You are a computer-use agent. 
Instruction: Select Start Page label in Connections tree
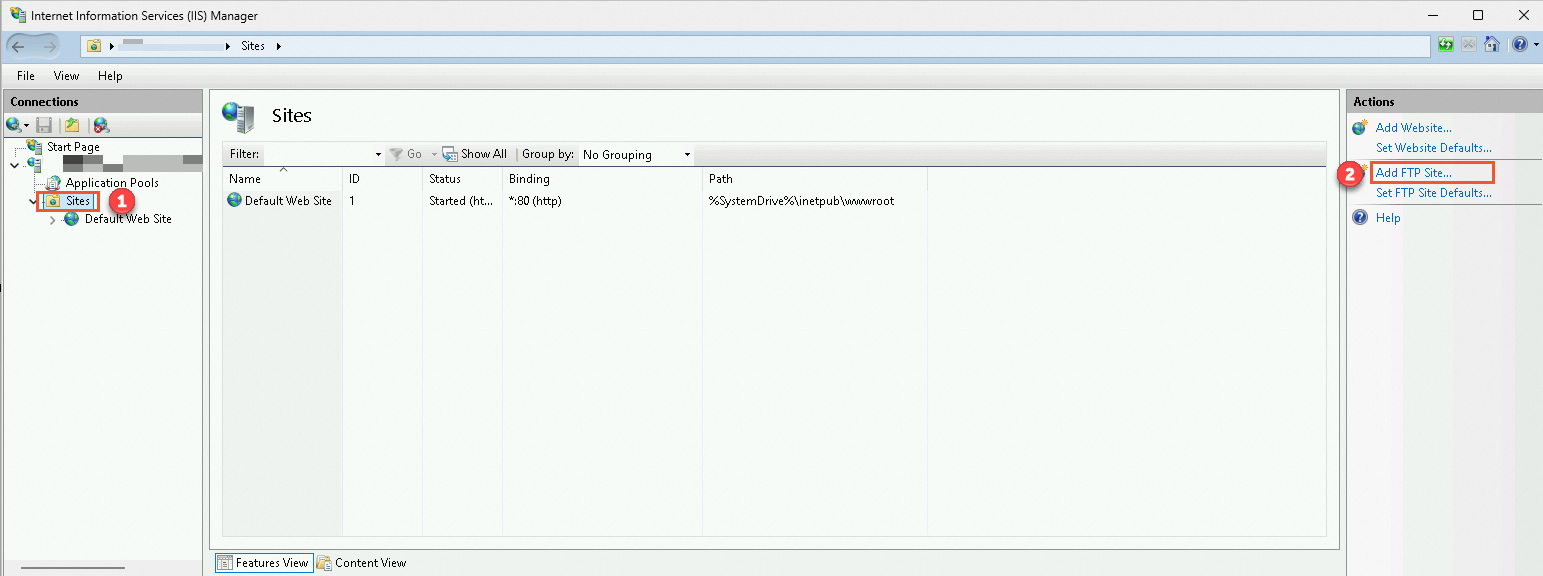tap(73, 147)
